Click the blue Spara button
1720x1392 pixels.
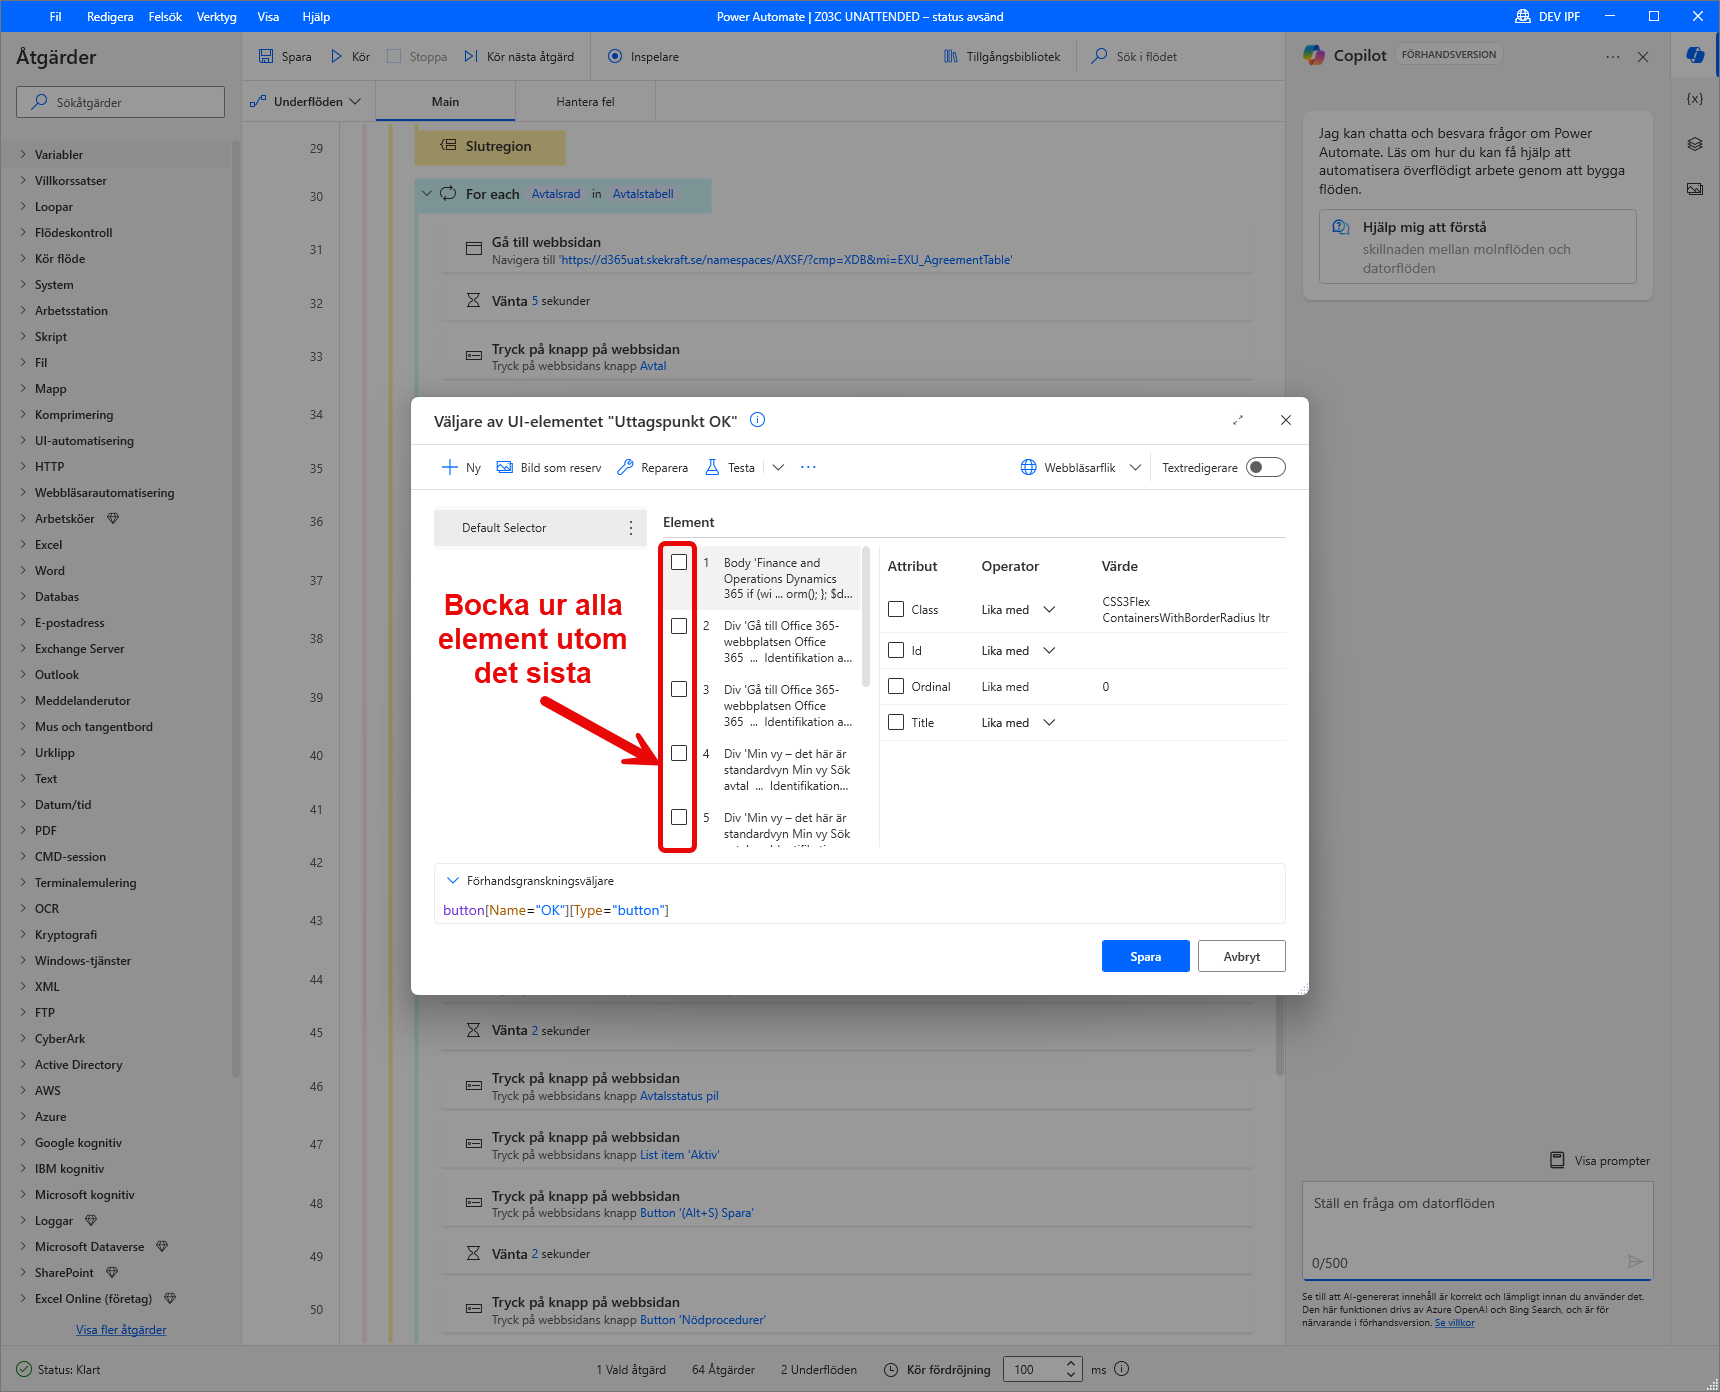(x=1145, y=956)
